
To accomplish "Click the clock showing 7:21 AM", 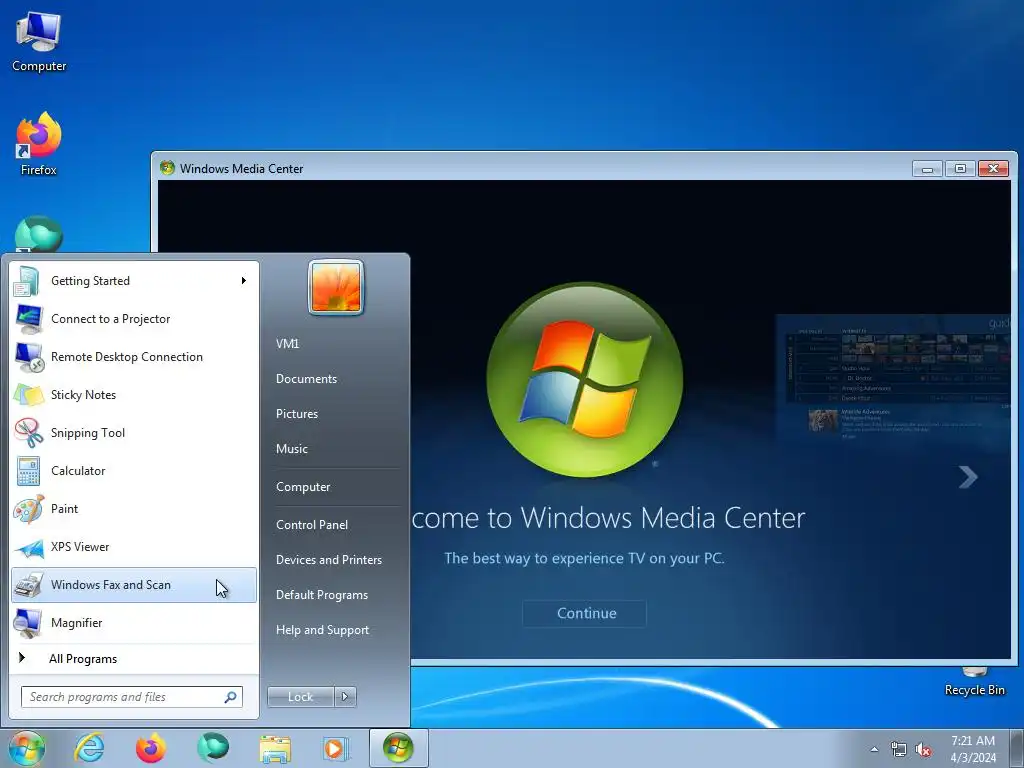I will click(973, 749).
